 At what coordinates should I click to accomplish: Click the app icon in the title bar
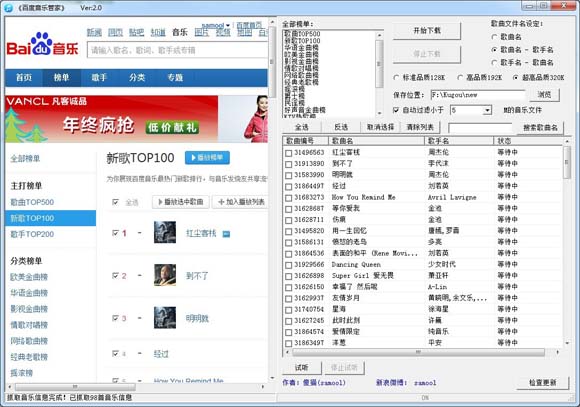[9, 7]
